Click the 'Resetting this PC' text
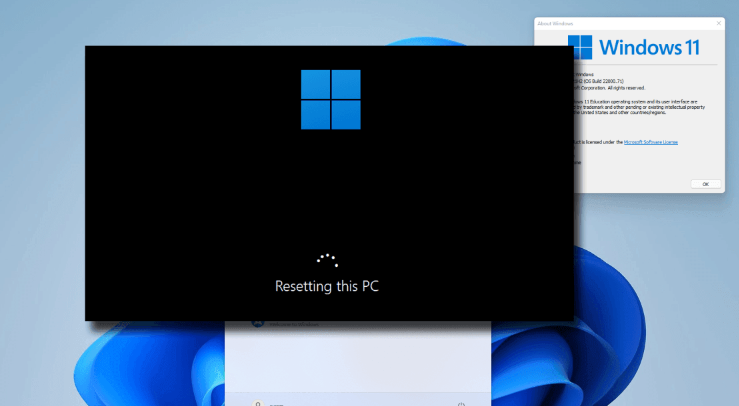The image size is (739, 406). coord(327,286)
